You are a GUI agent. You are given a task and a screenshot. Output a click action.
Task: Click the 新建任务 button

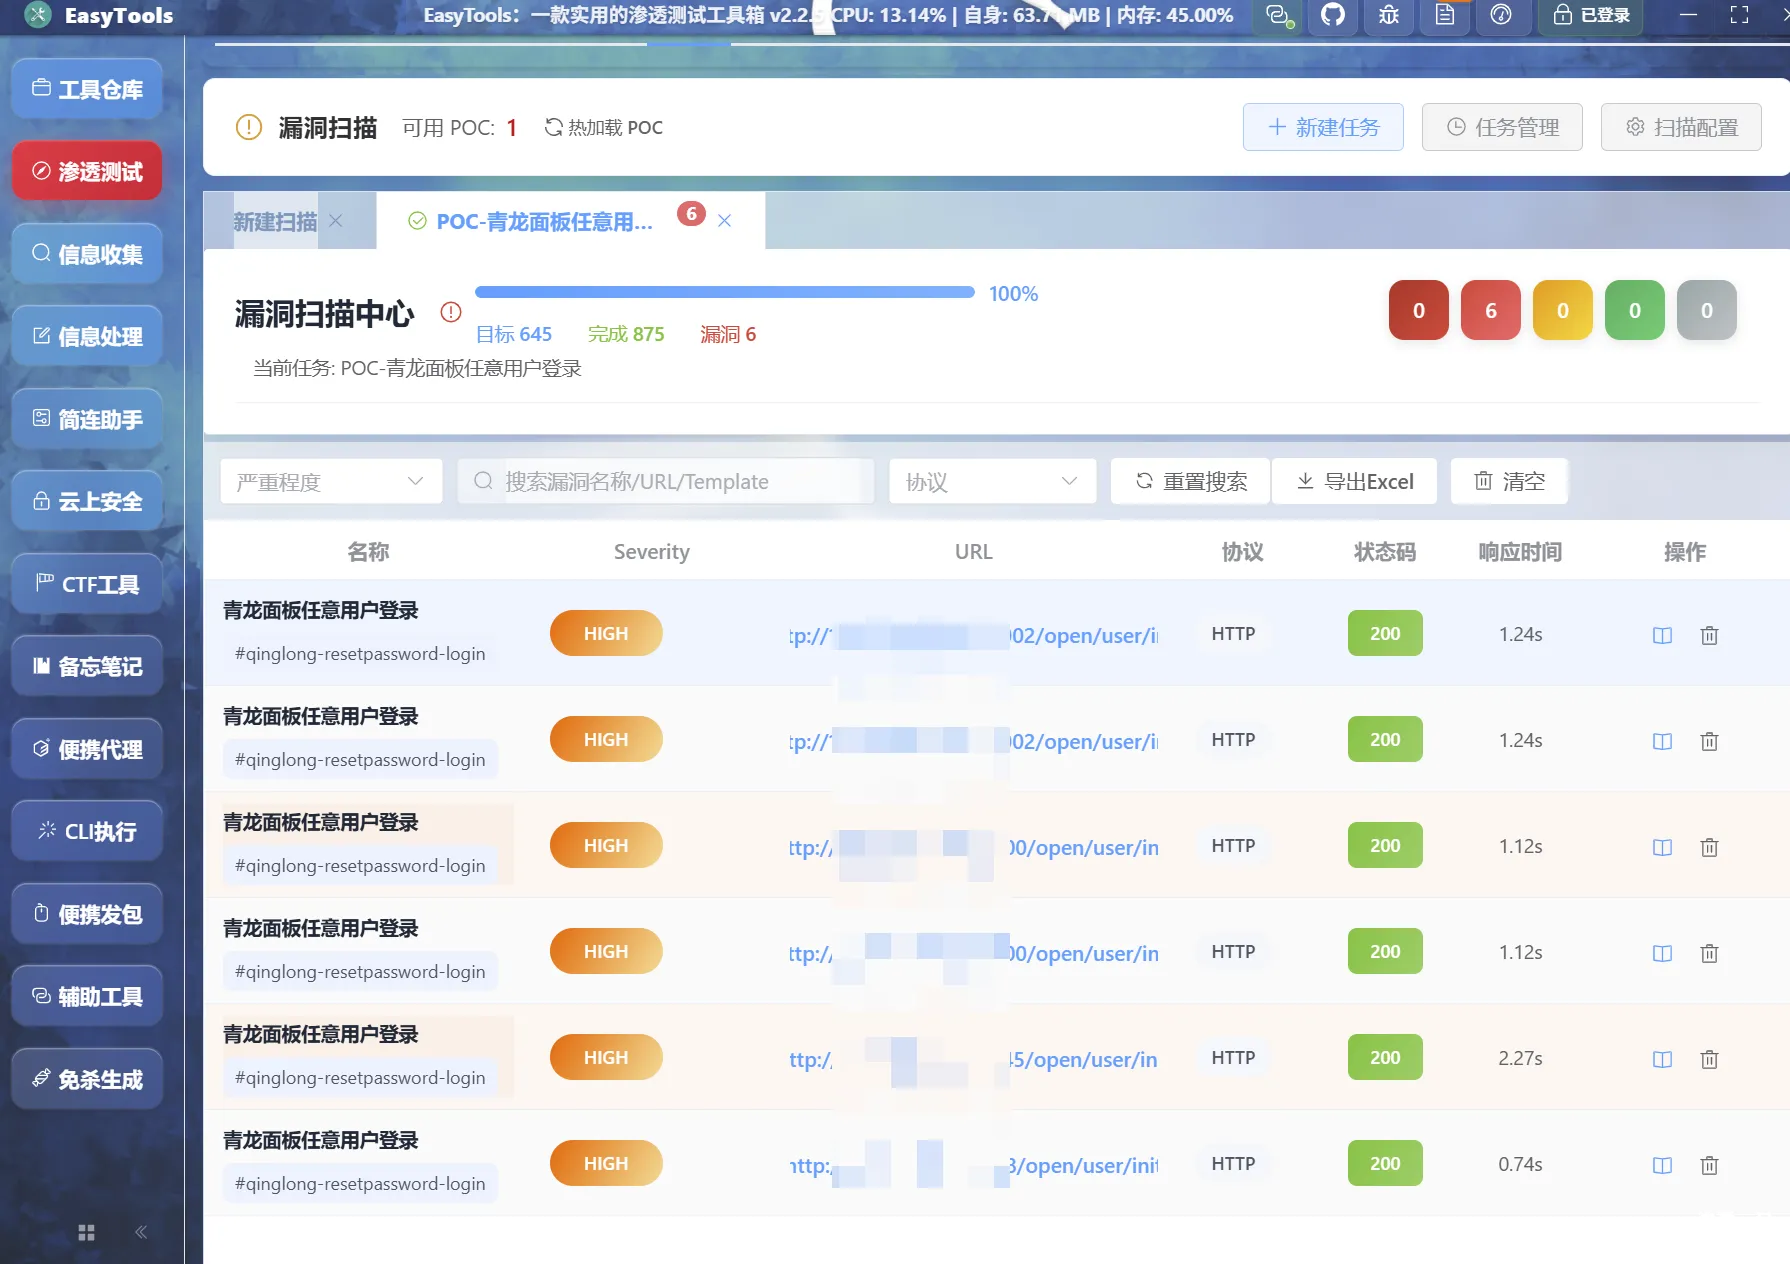pos(1323,127)
